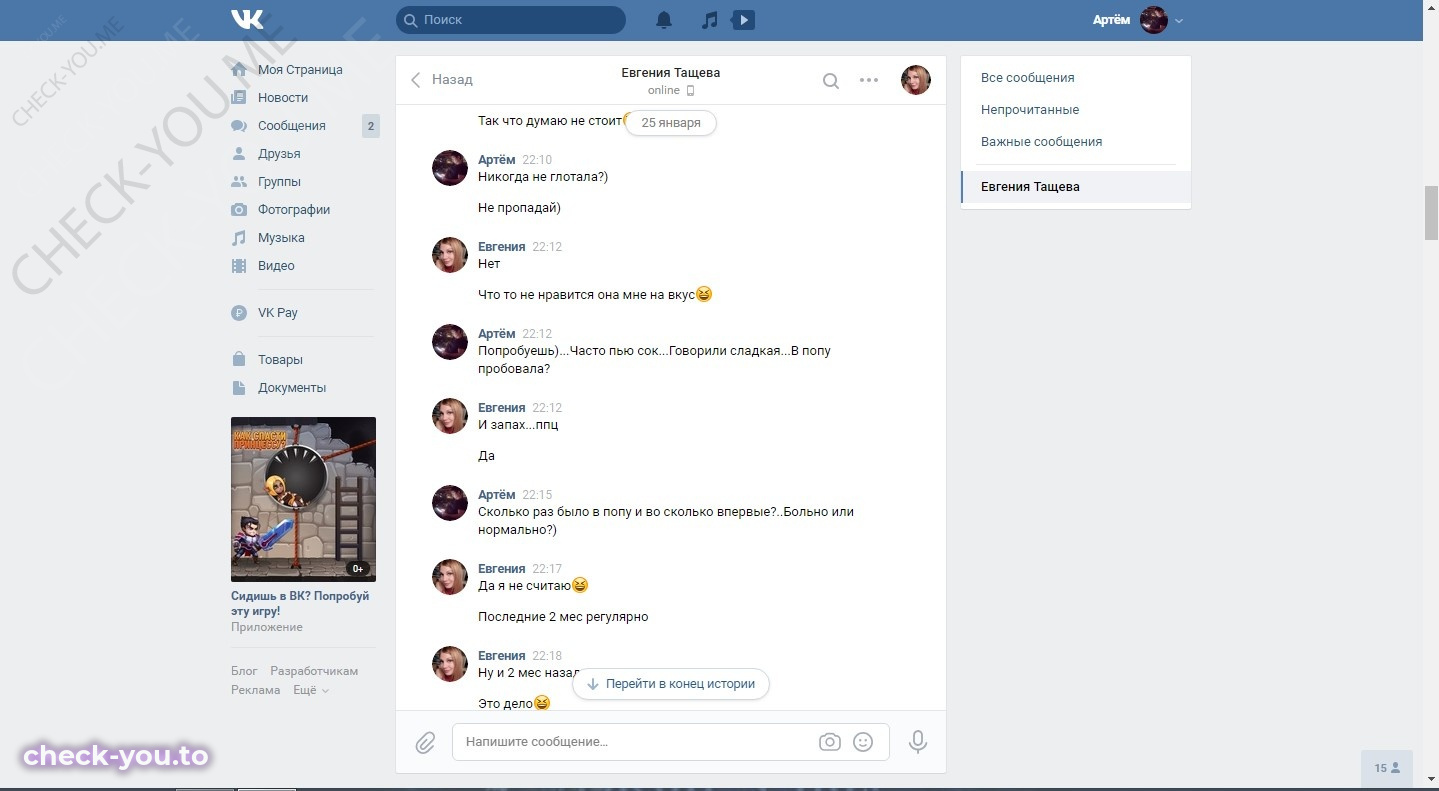Click the video play icon in header
This screenshot has width=1439, height=791.
point(744,20)
